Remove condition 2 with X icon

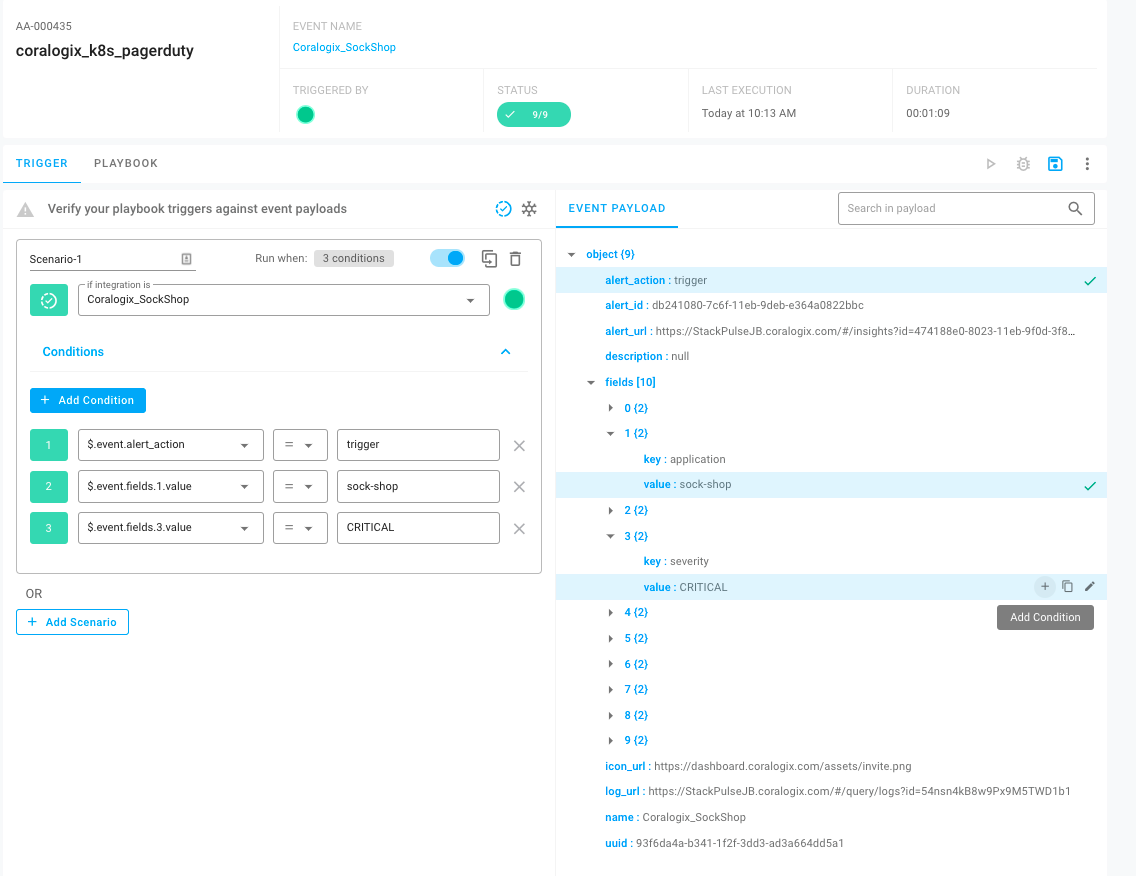pos(519,487)
